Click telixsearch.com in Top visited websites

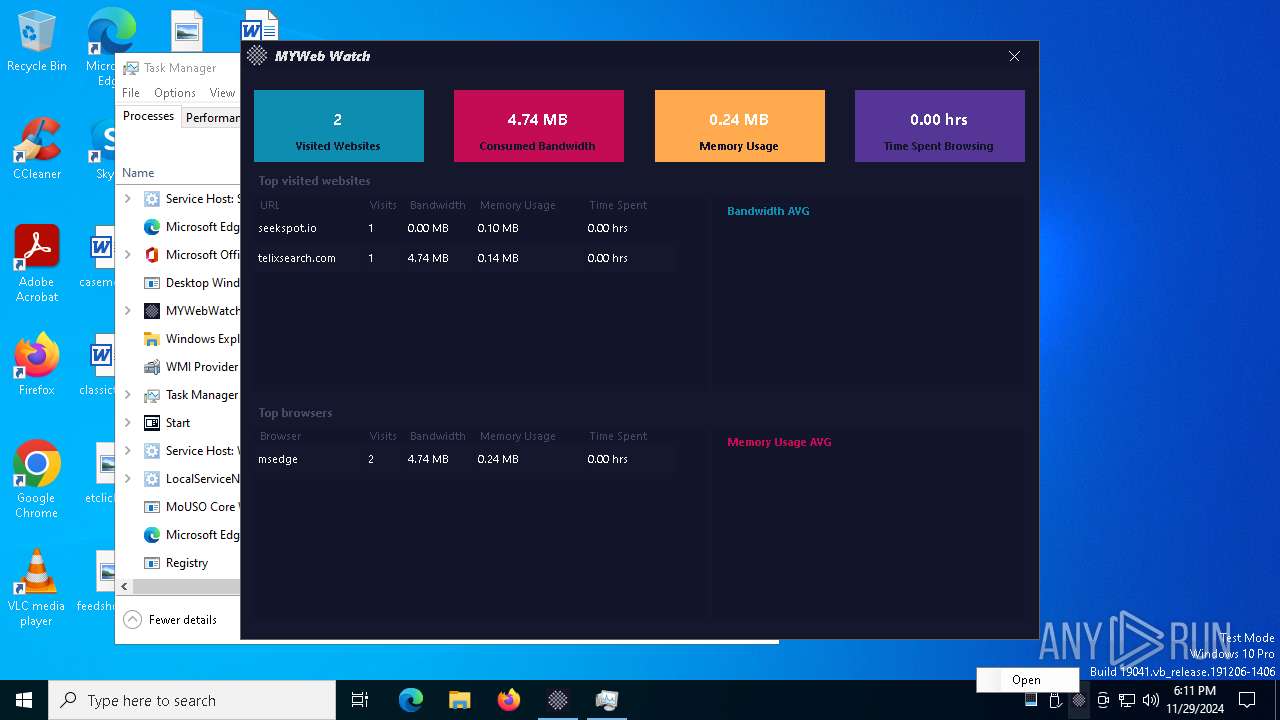pos(297,258)
